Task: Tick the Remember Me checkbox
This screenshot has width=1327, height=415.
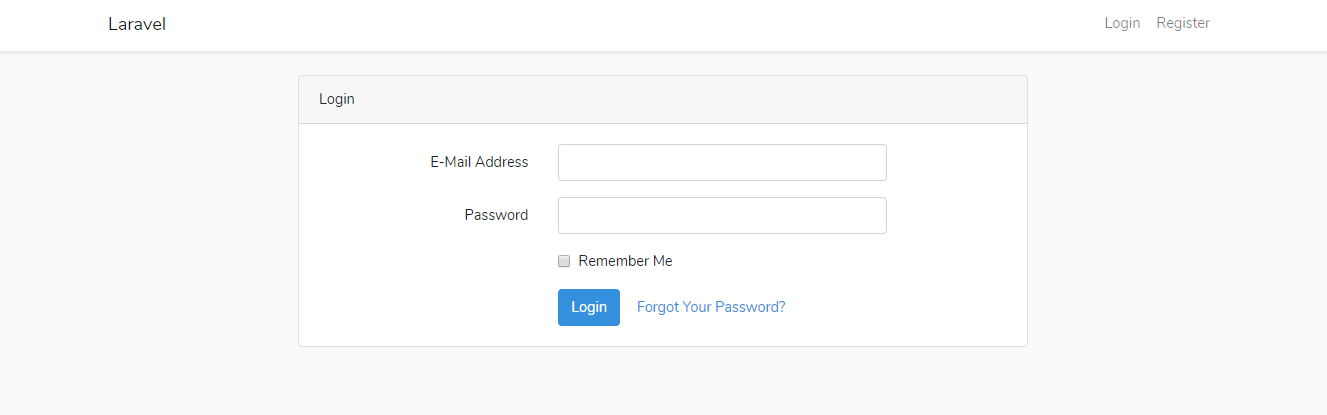Action: pyautogui.click(x=564, y=261)
